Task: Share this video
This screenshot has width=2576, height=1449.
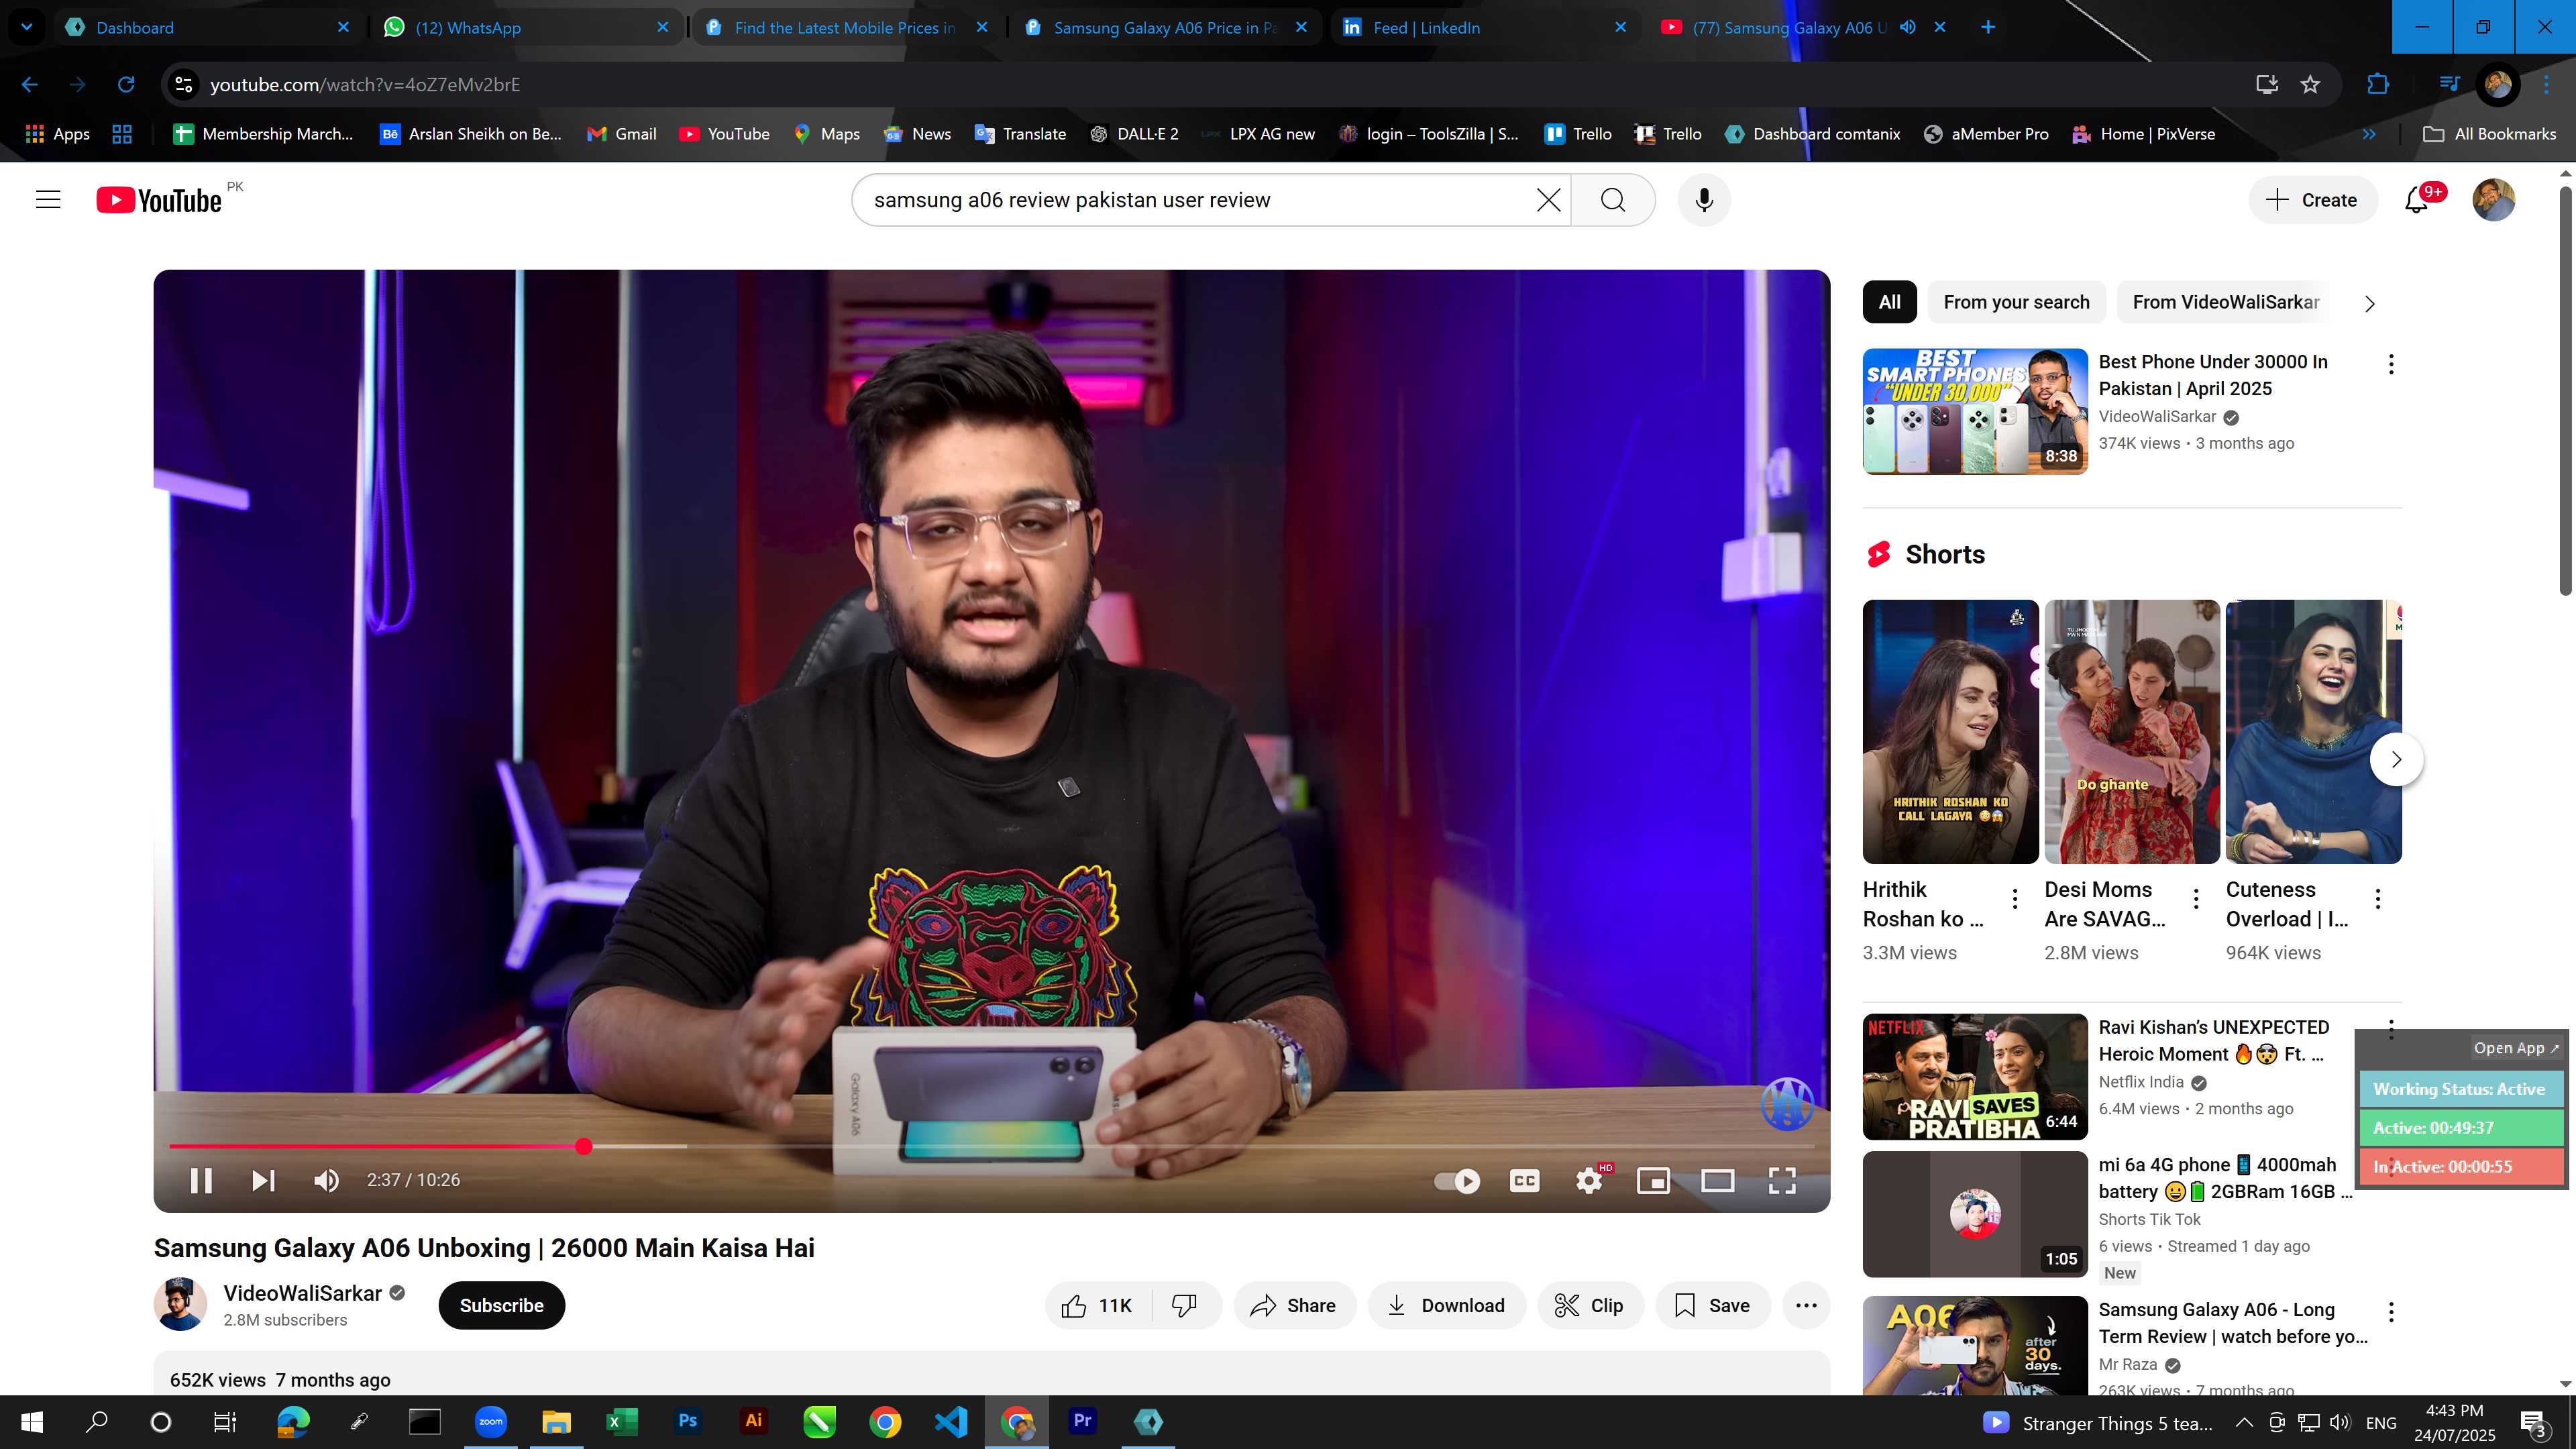Action: coord(1294,1306)
